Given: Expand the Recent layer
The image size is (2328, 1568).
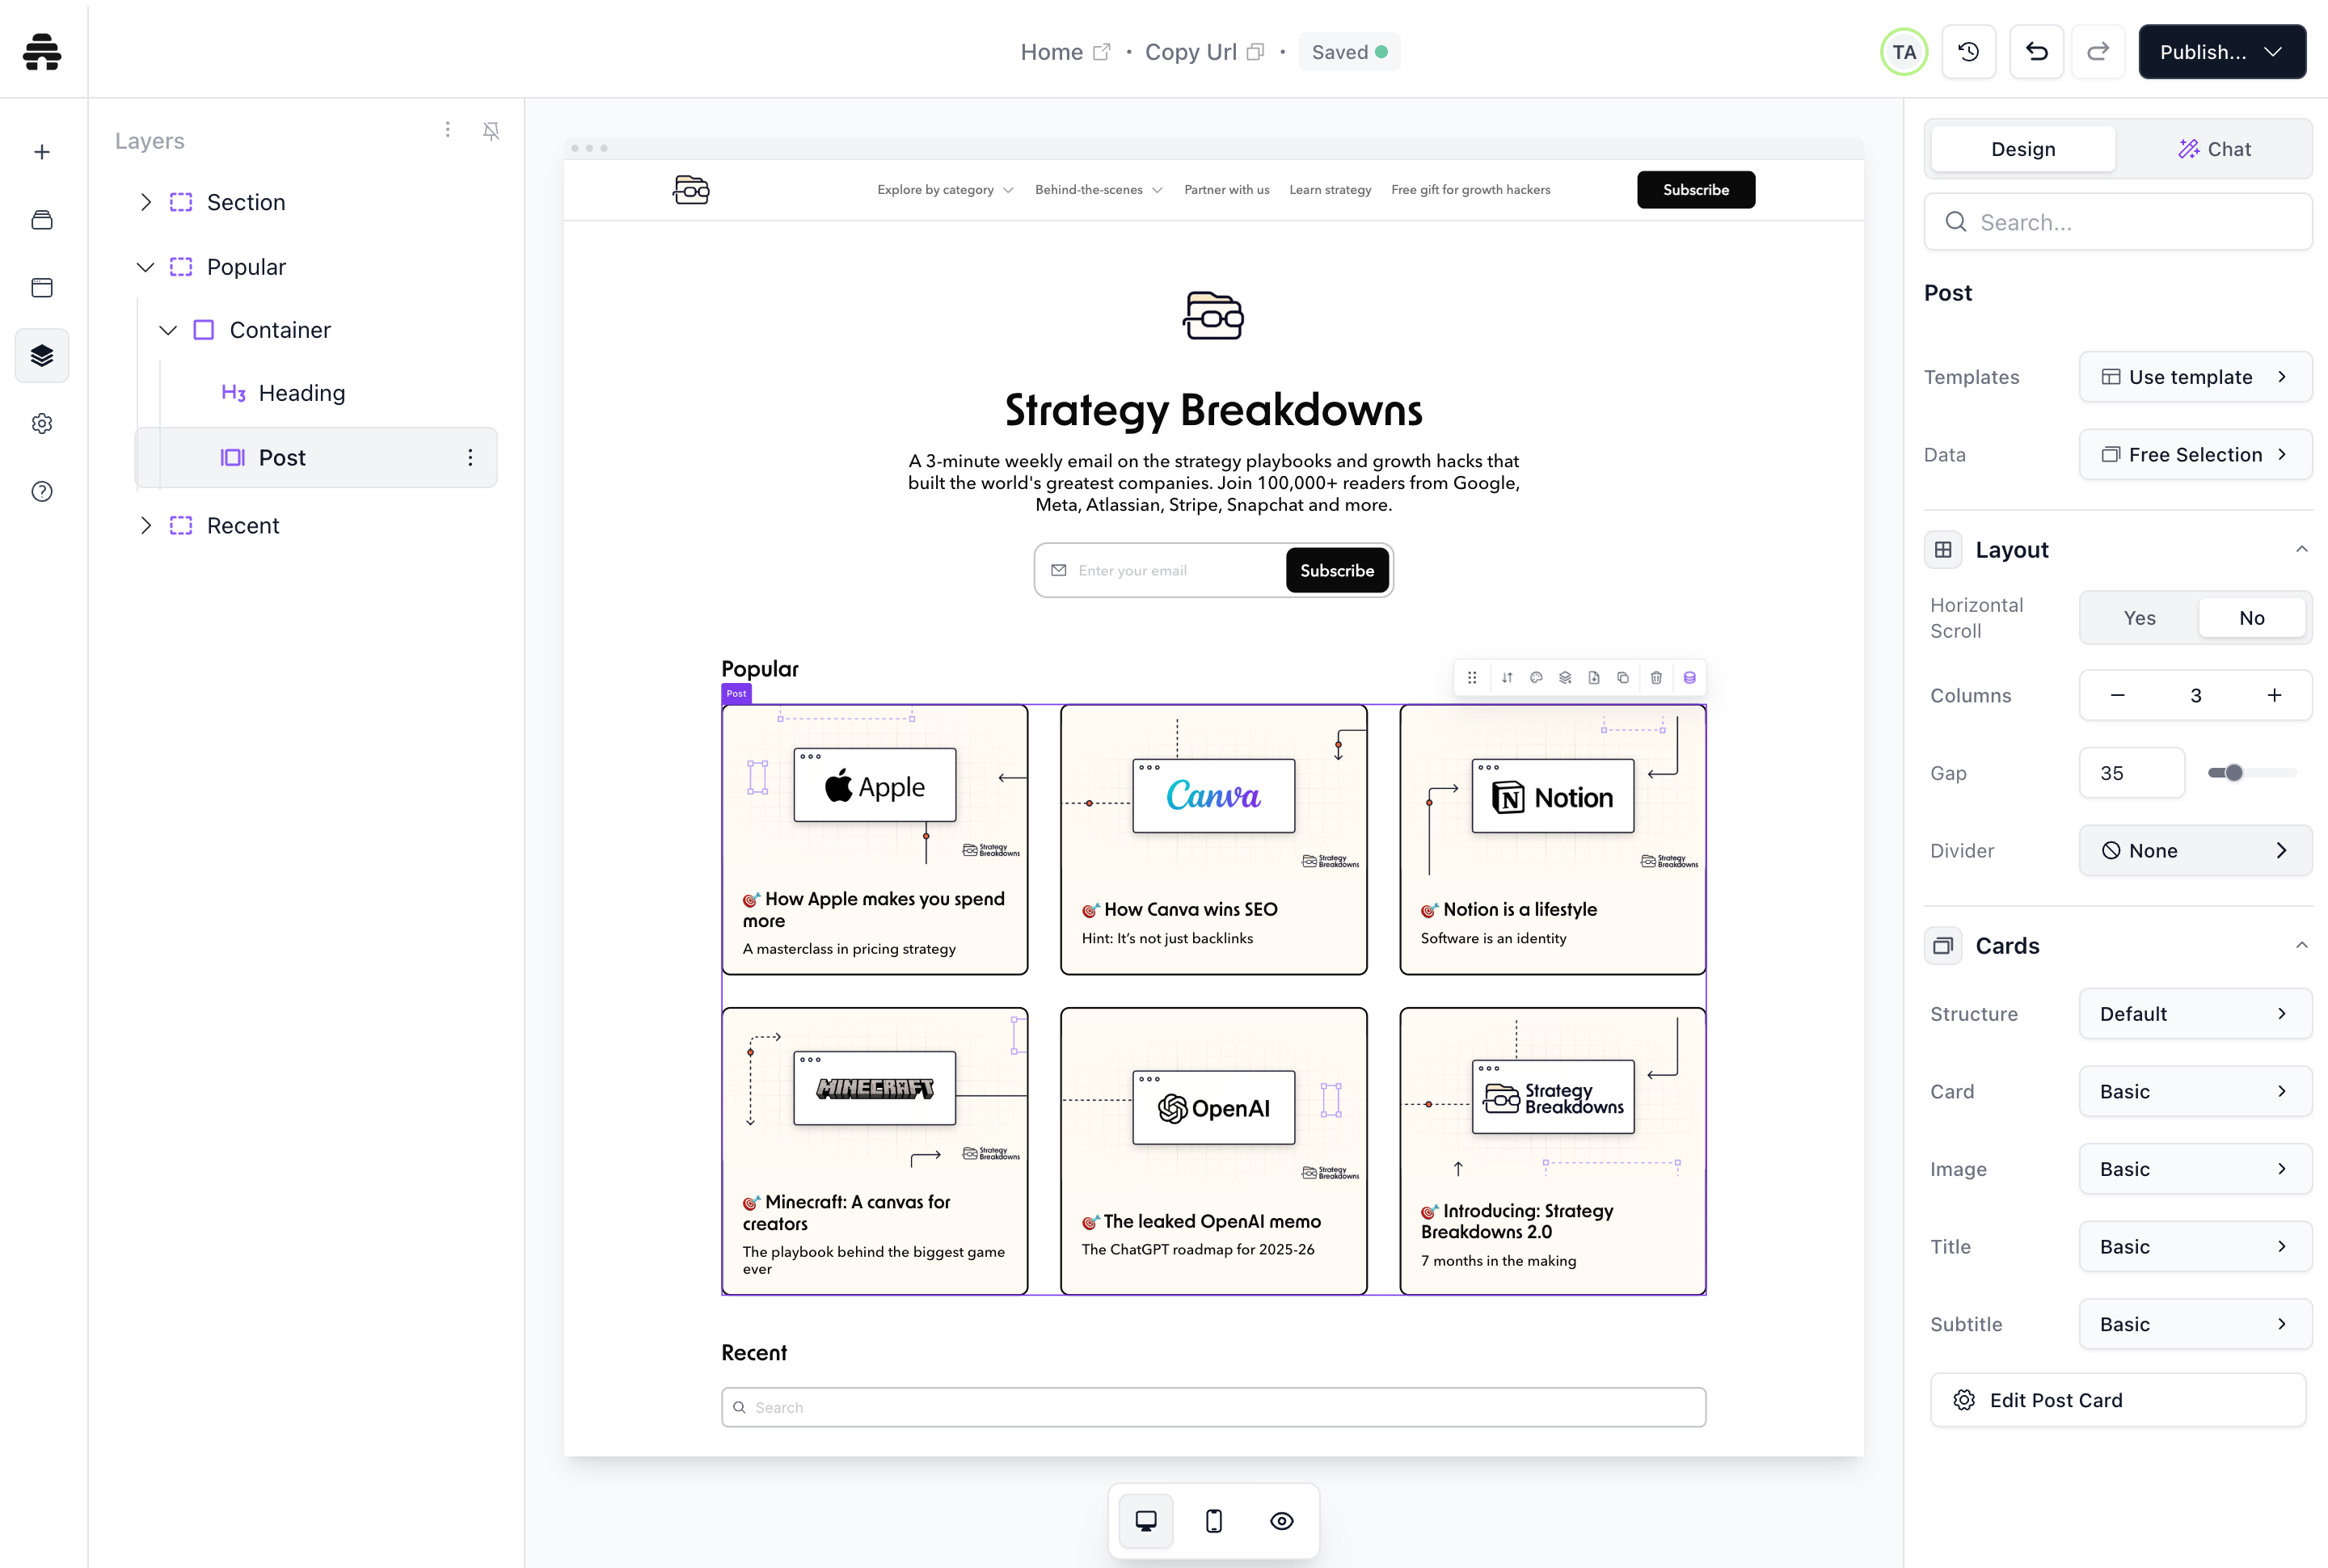Looking at the screenshot, I should tap(146, 526).
